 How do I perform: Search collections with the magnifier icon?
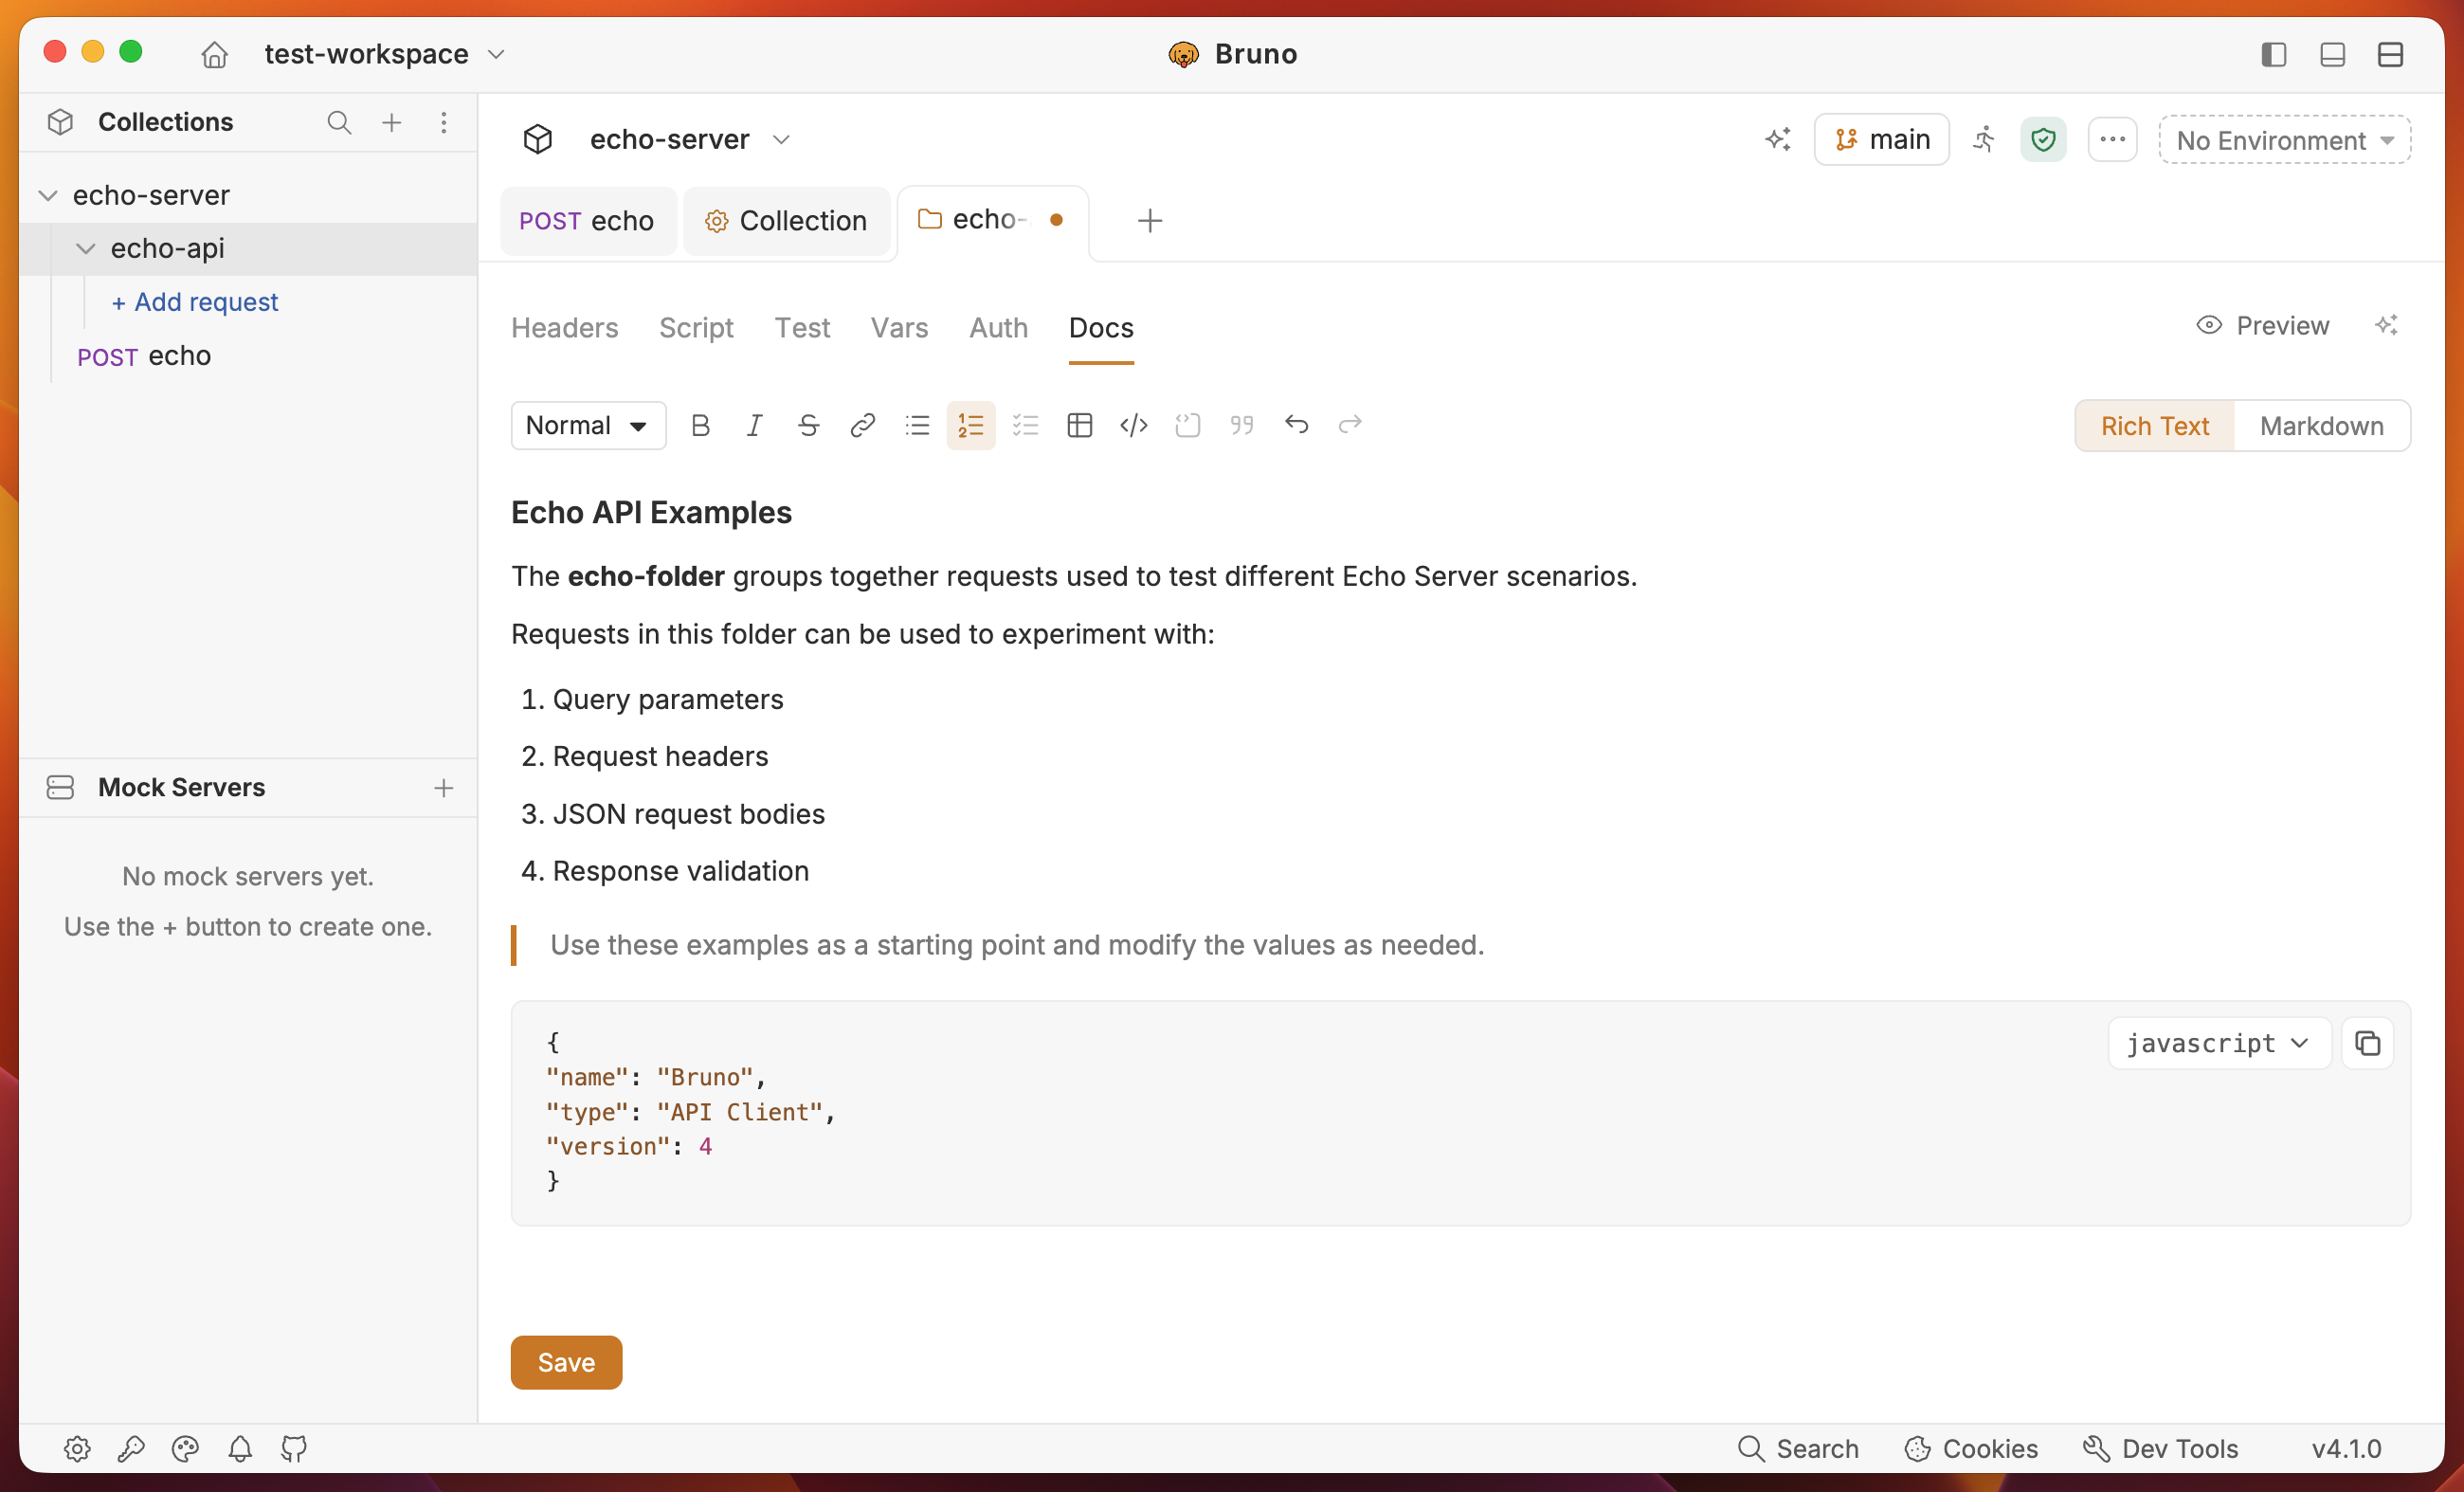coord(339,122)
